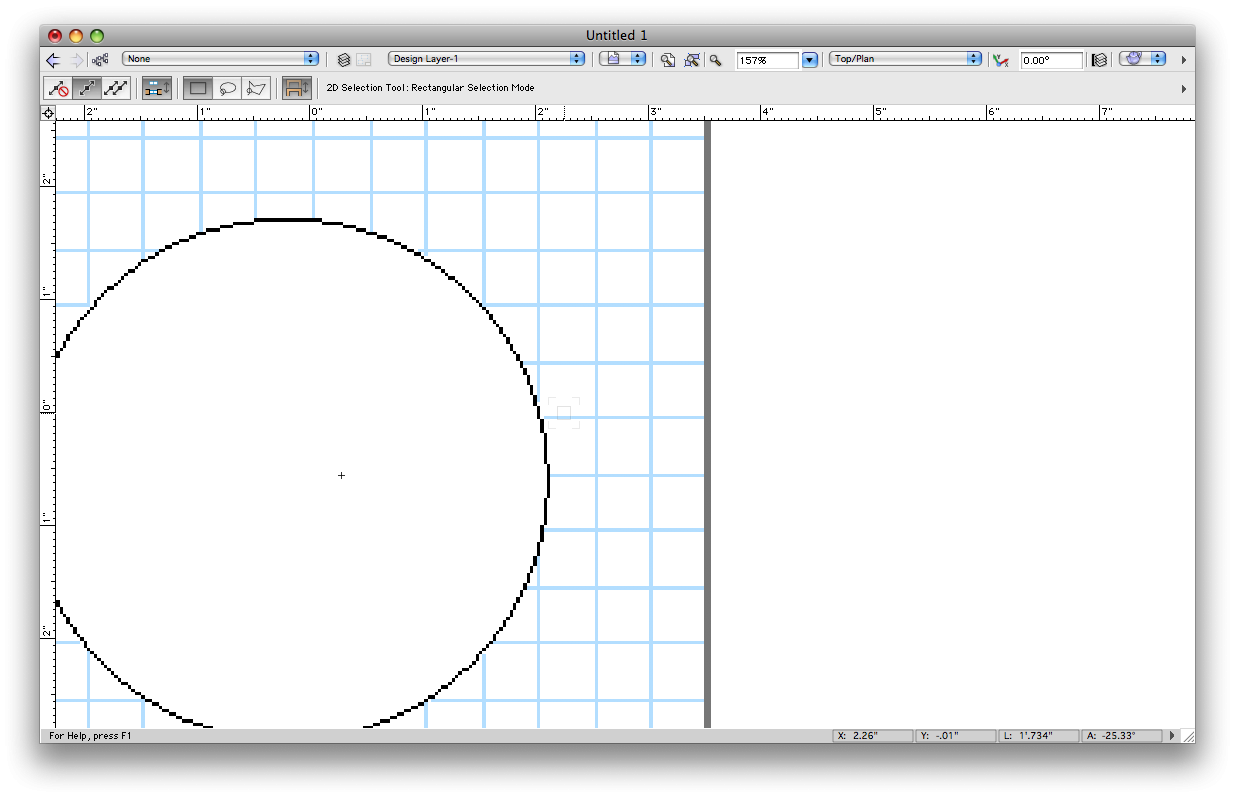Open the Class dropdown showing None
This screenshot has width=1235, height=798.
click(220, 59)
